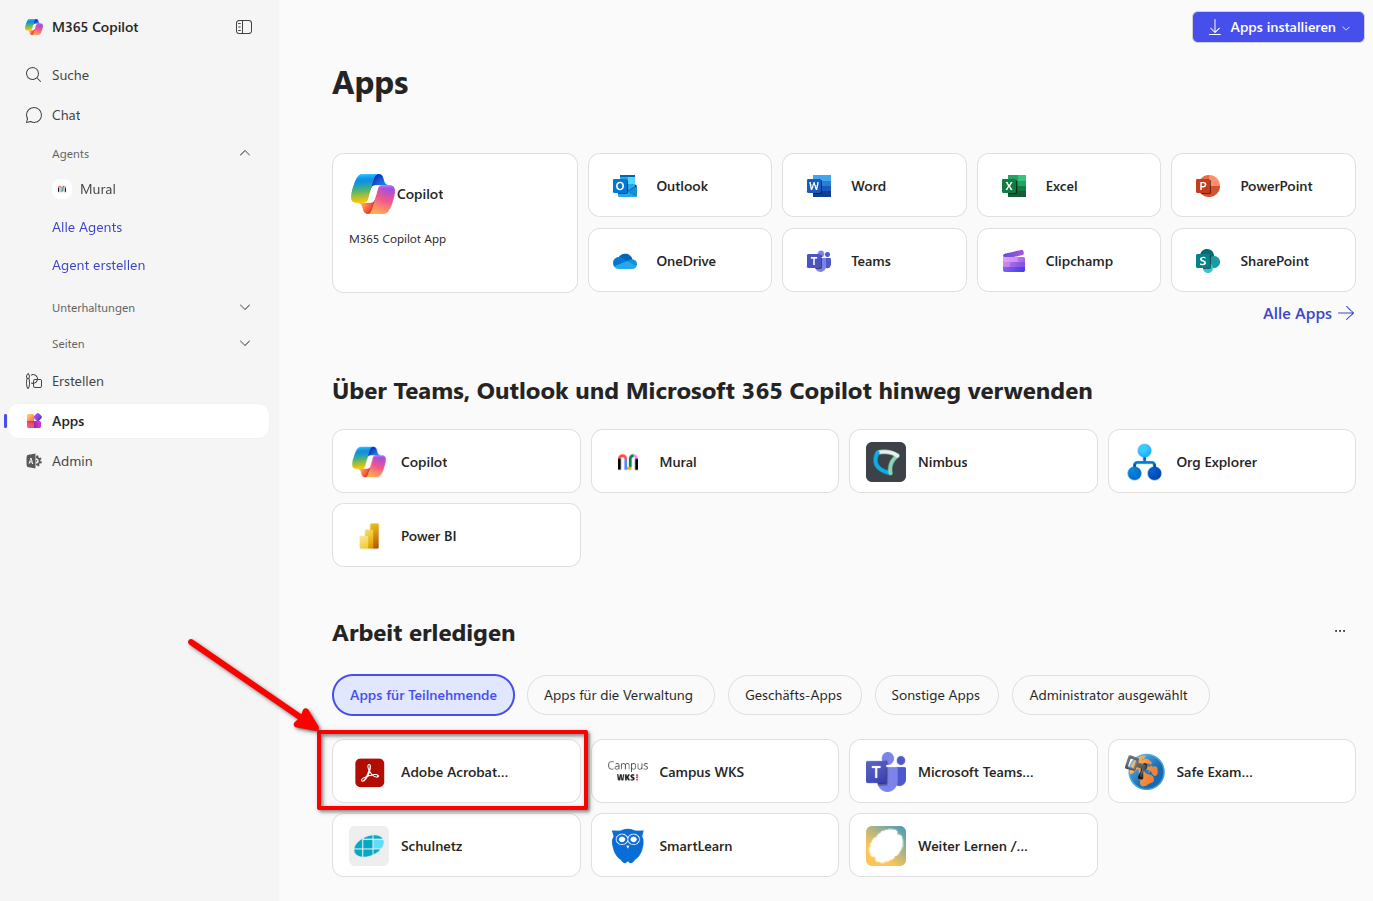Click the OneDrive label text
Image resolution: width=1373 pixels, height=901 pixels.
point(686,261)
